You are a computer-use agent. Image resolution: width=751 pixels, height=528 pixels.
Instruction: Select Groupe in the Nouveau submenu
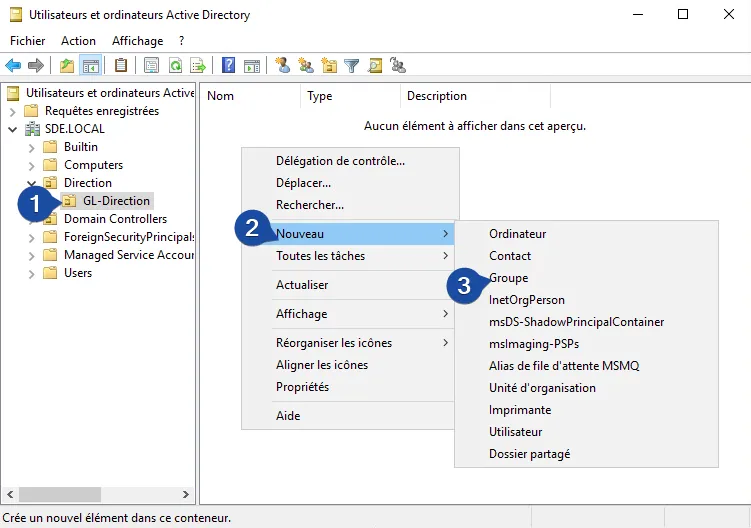pyautogui.click(x=508, y=278)
